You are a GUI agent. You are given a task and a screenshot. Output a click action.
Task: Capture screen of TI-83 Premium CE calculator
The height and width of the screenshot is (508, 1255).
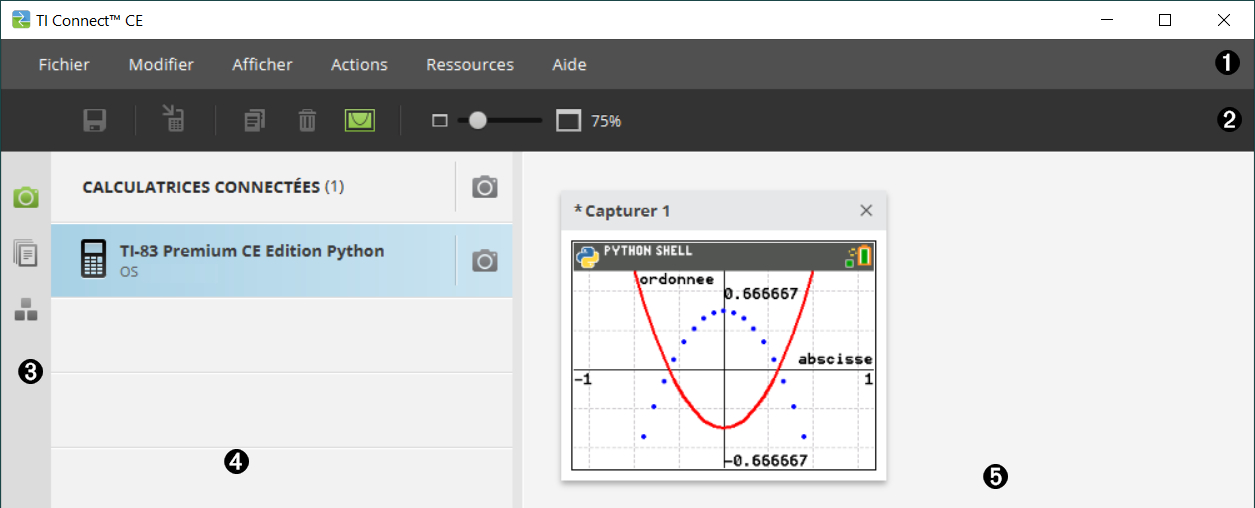pyautogui.click(x=485, y=261)
